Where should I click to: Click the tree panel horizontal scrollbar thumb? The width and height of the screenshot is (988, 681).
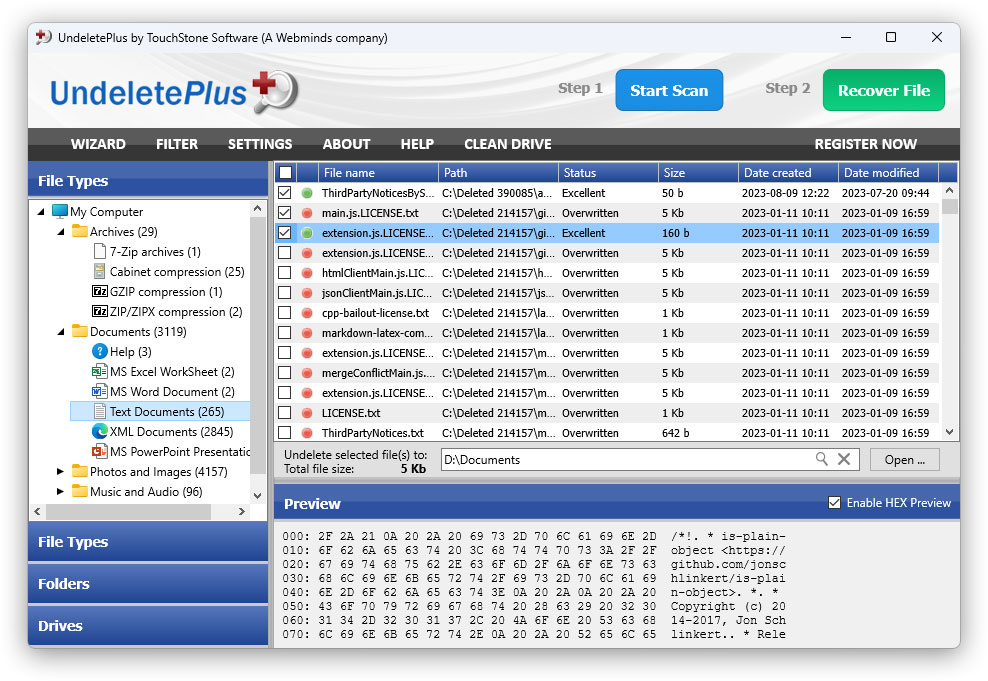click(x=129, y=512)
